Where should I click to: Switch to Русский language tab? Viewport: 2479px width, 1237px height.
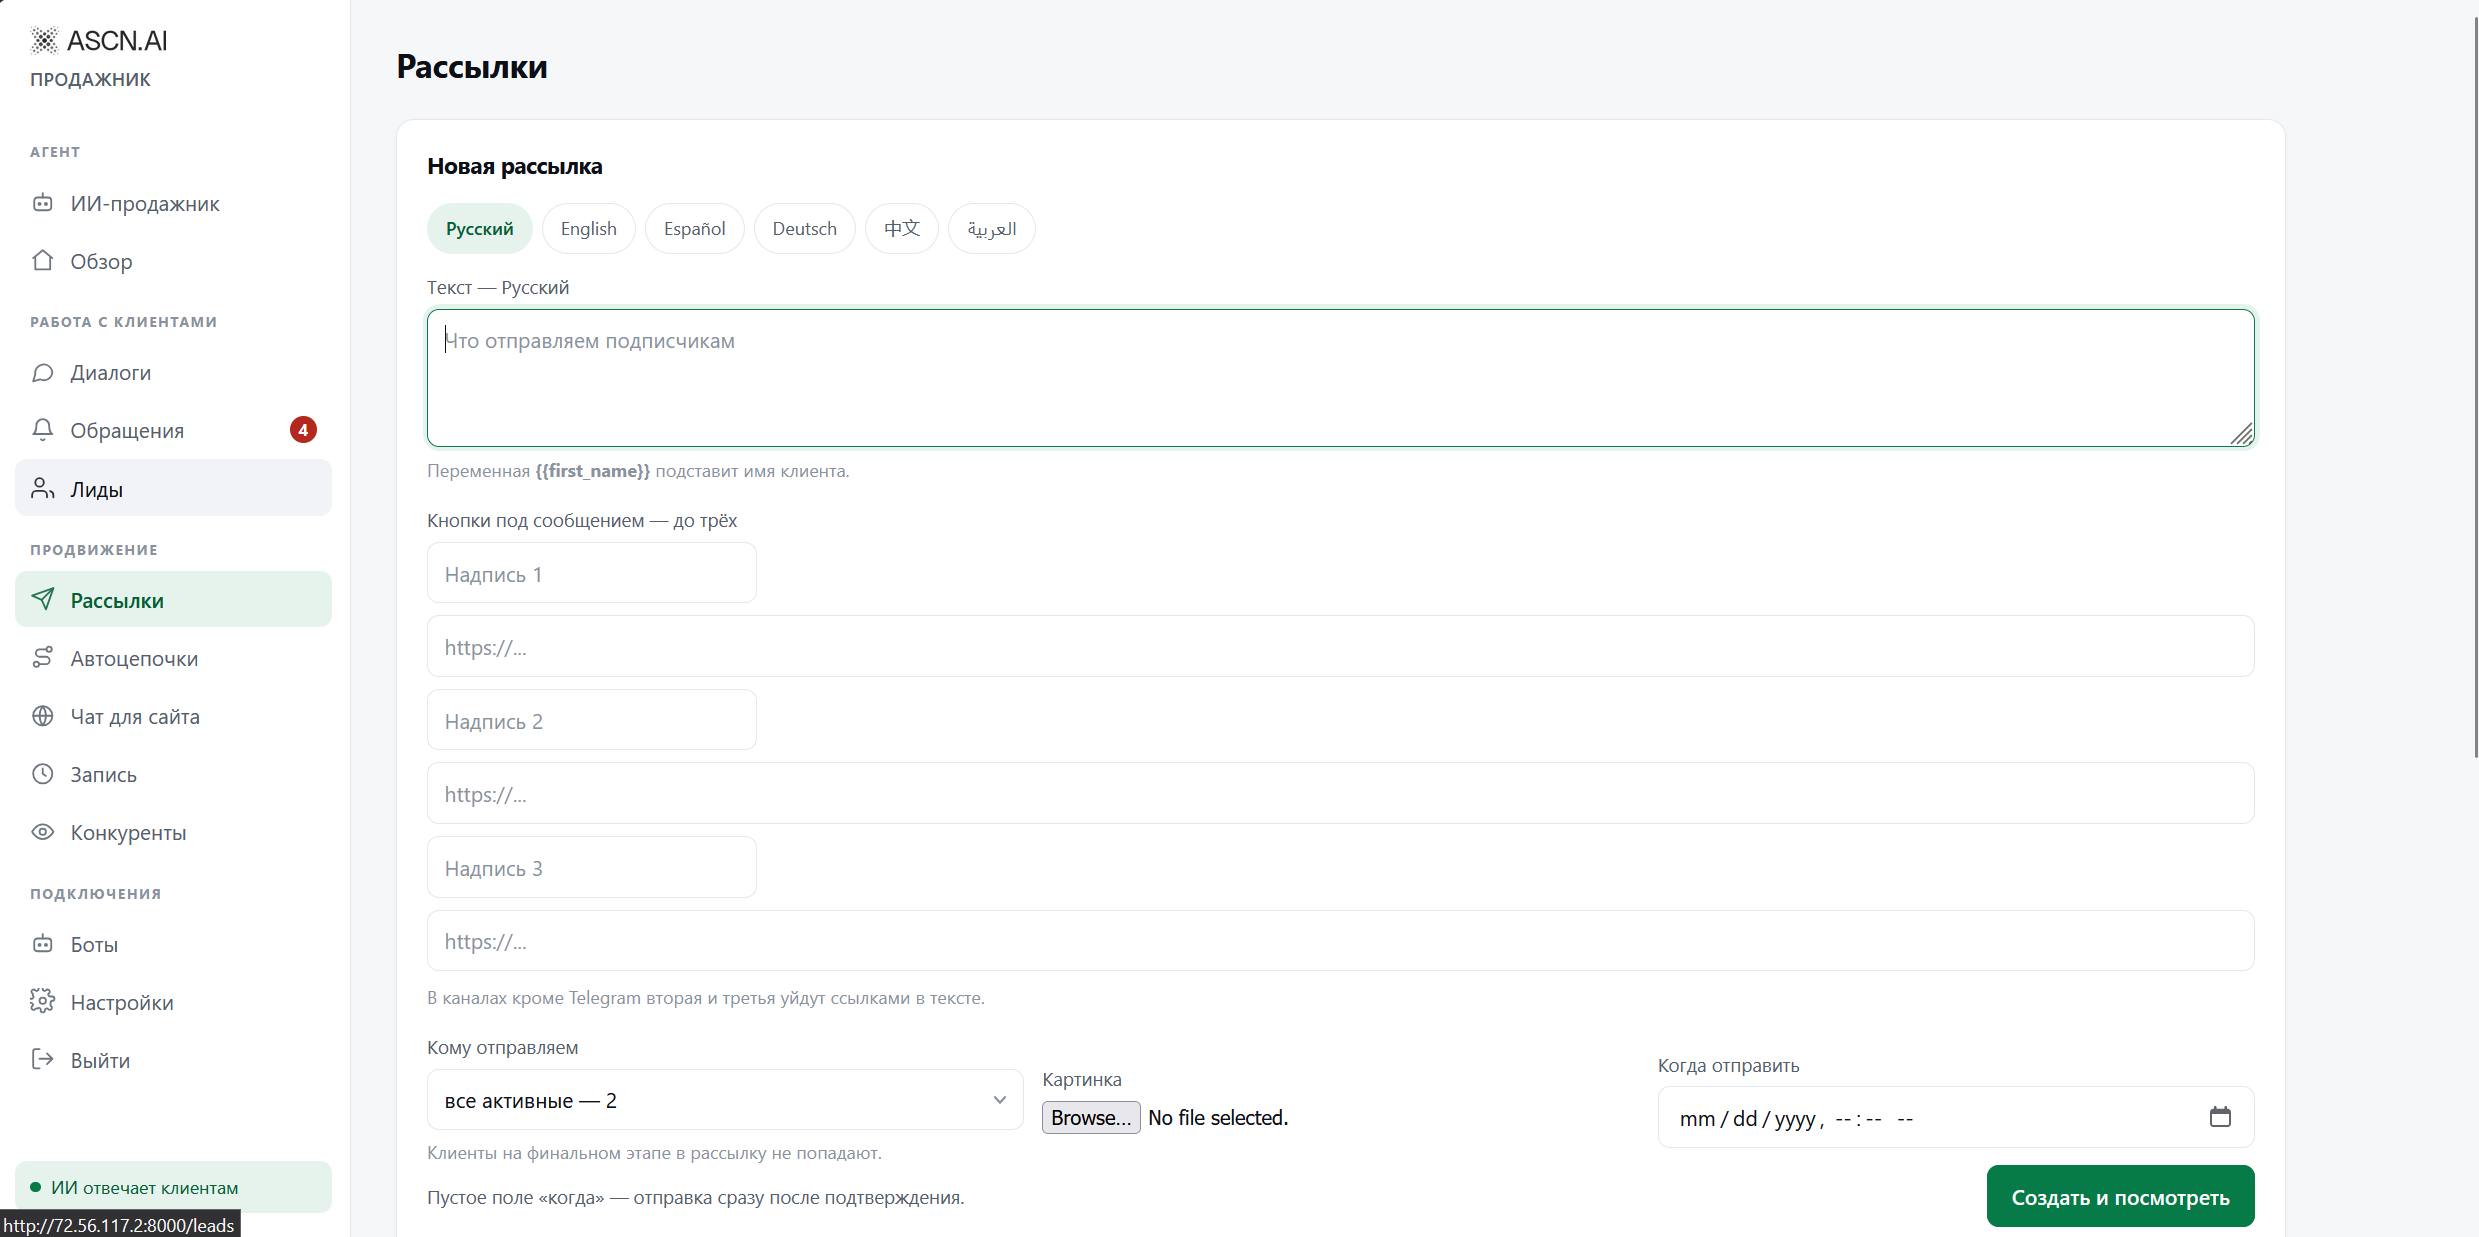click(x=480, y=229)
